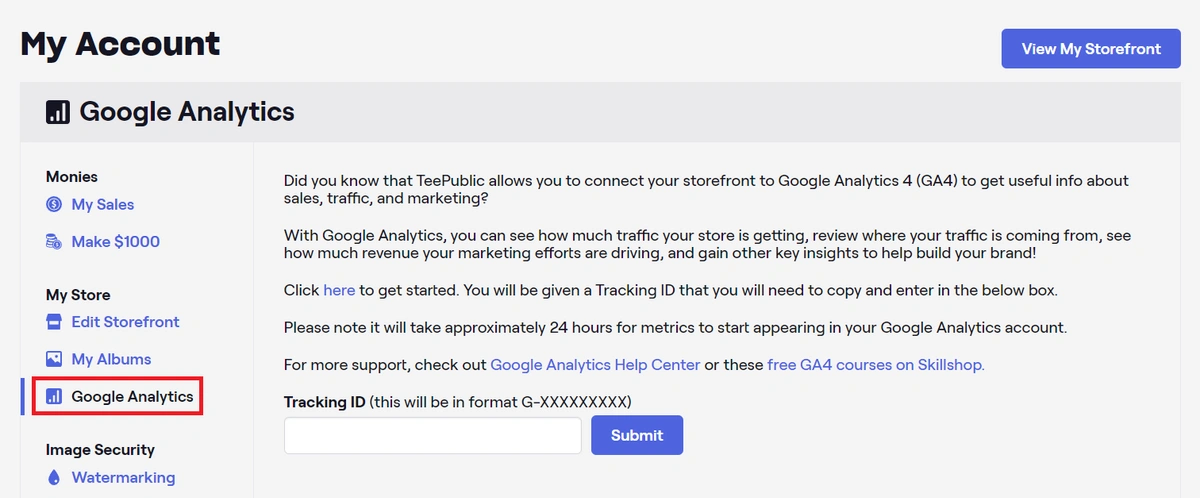This screenshot has width=1200, height=498.
Task: Click the dollar coin icon beside My Sales
Action: 54,204
